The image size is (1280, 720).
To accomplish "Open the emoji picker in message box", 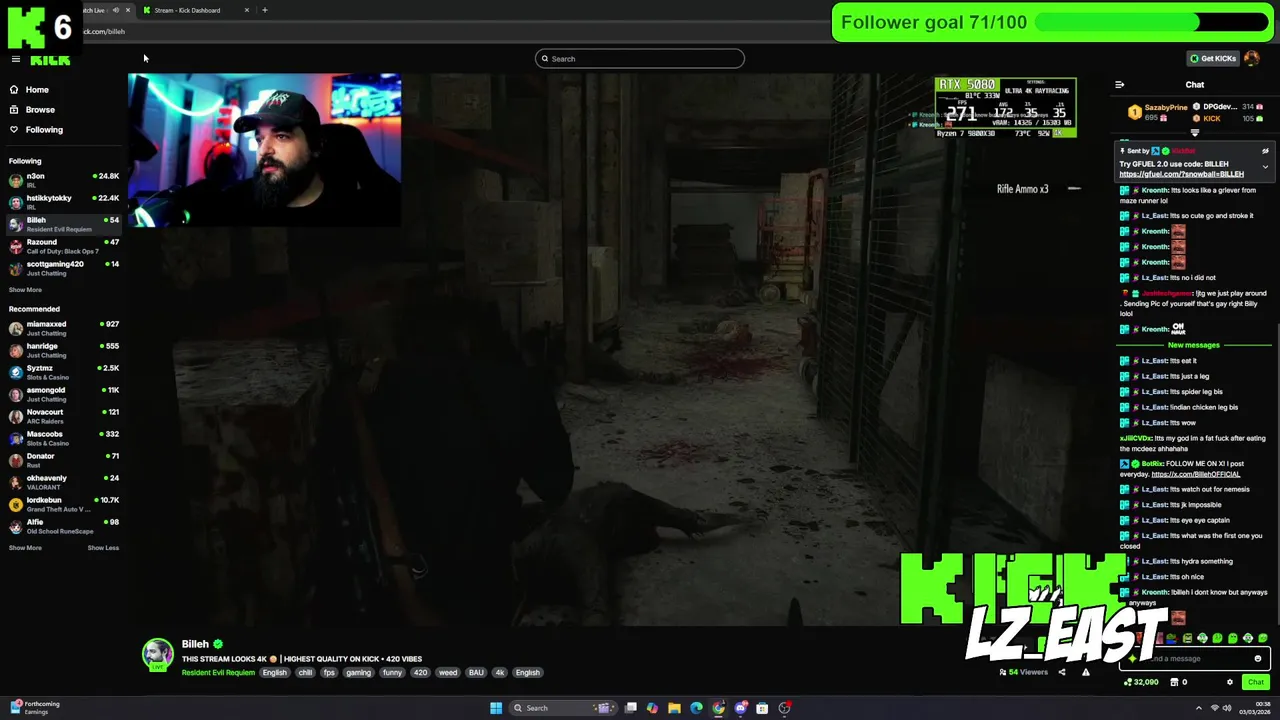I will [1257, 659].
